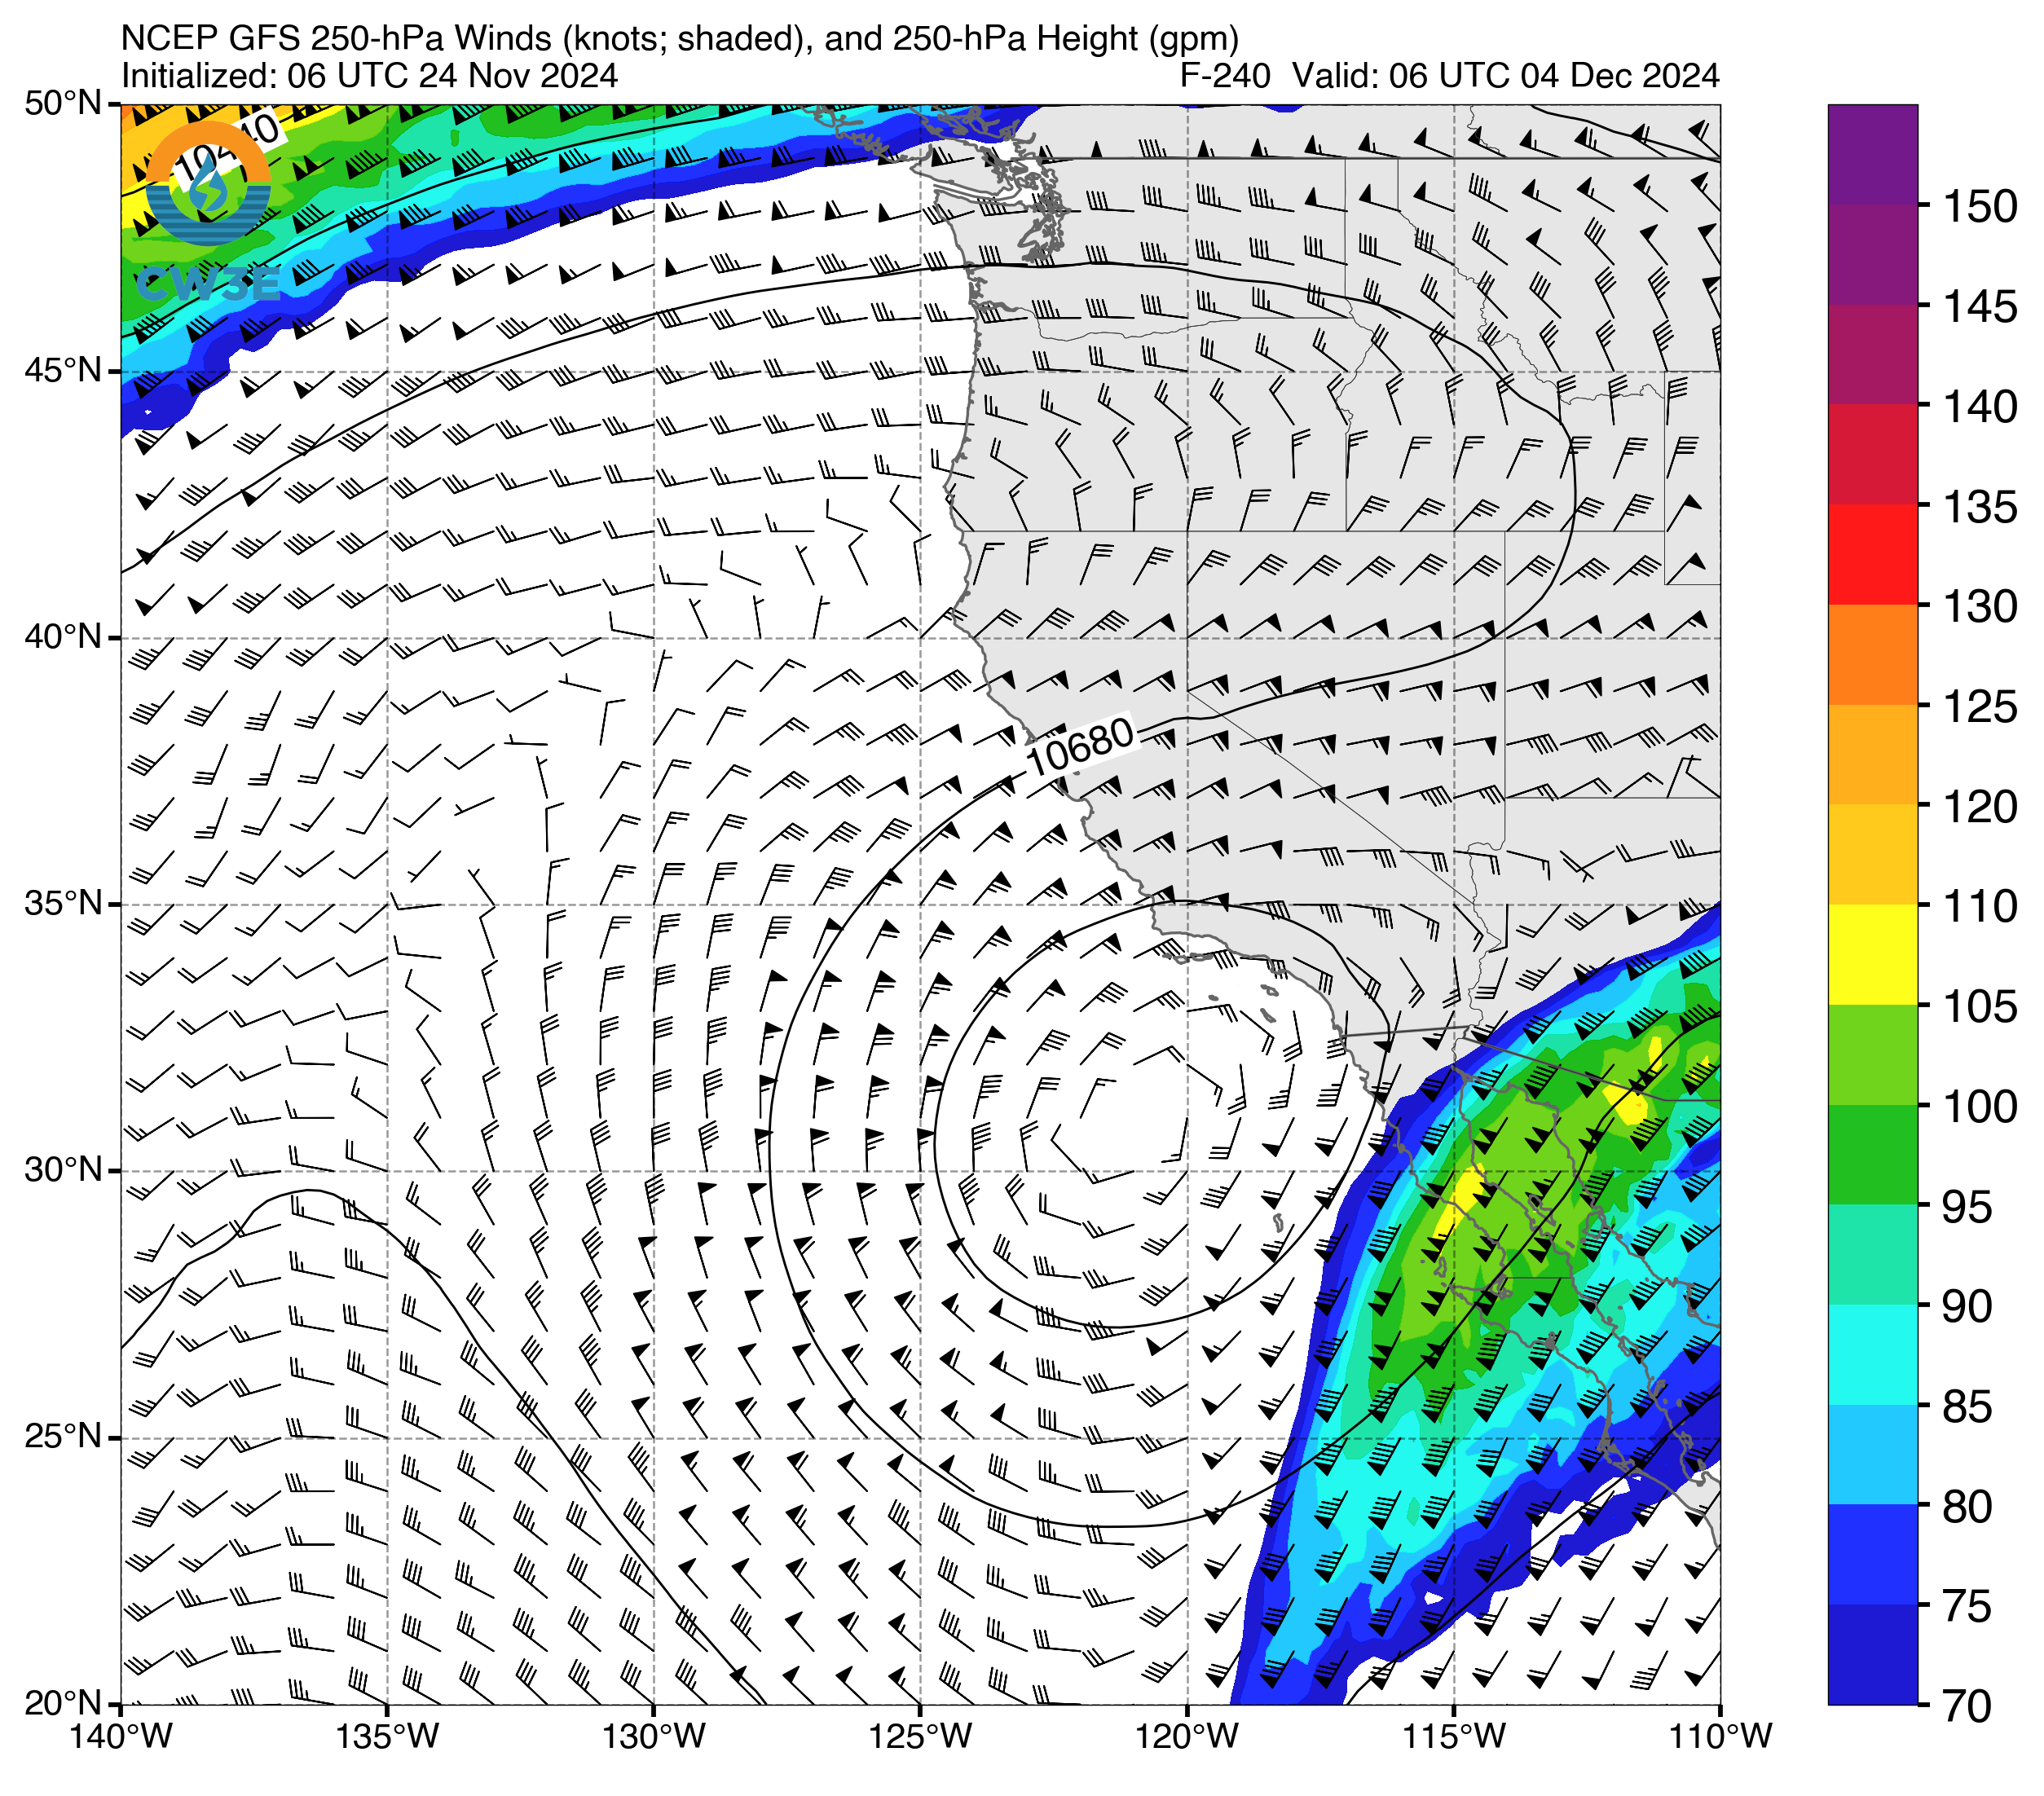Click the 25°N latitude label

coord(63,1438)
